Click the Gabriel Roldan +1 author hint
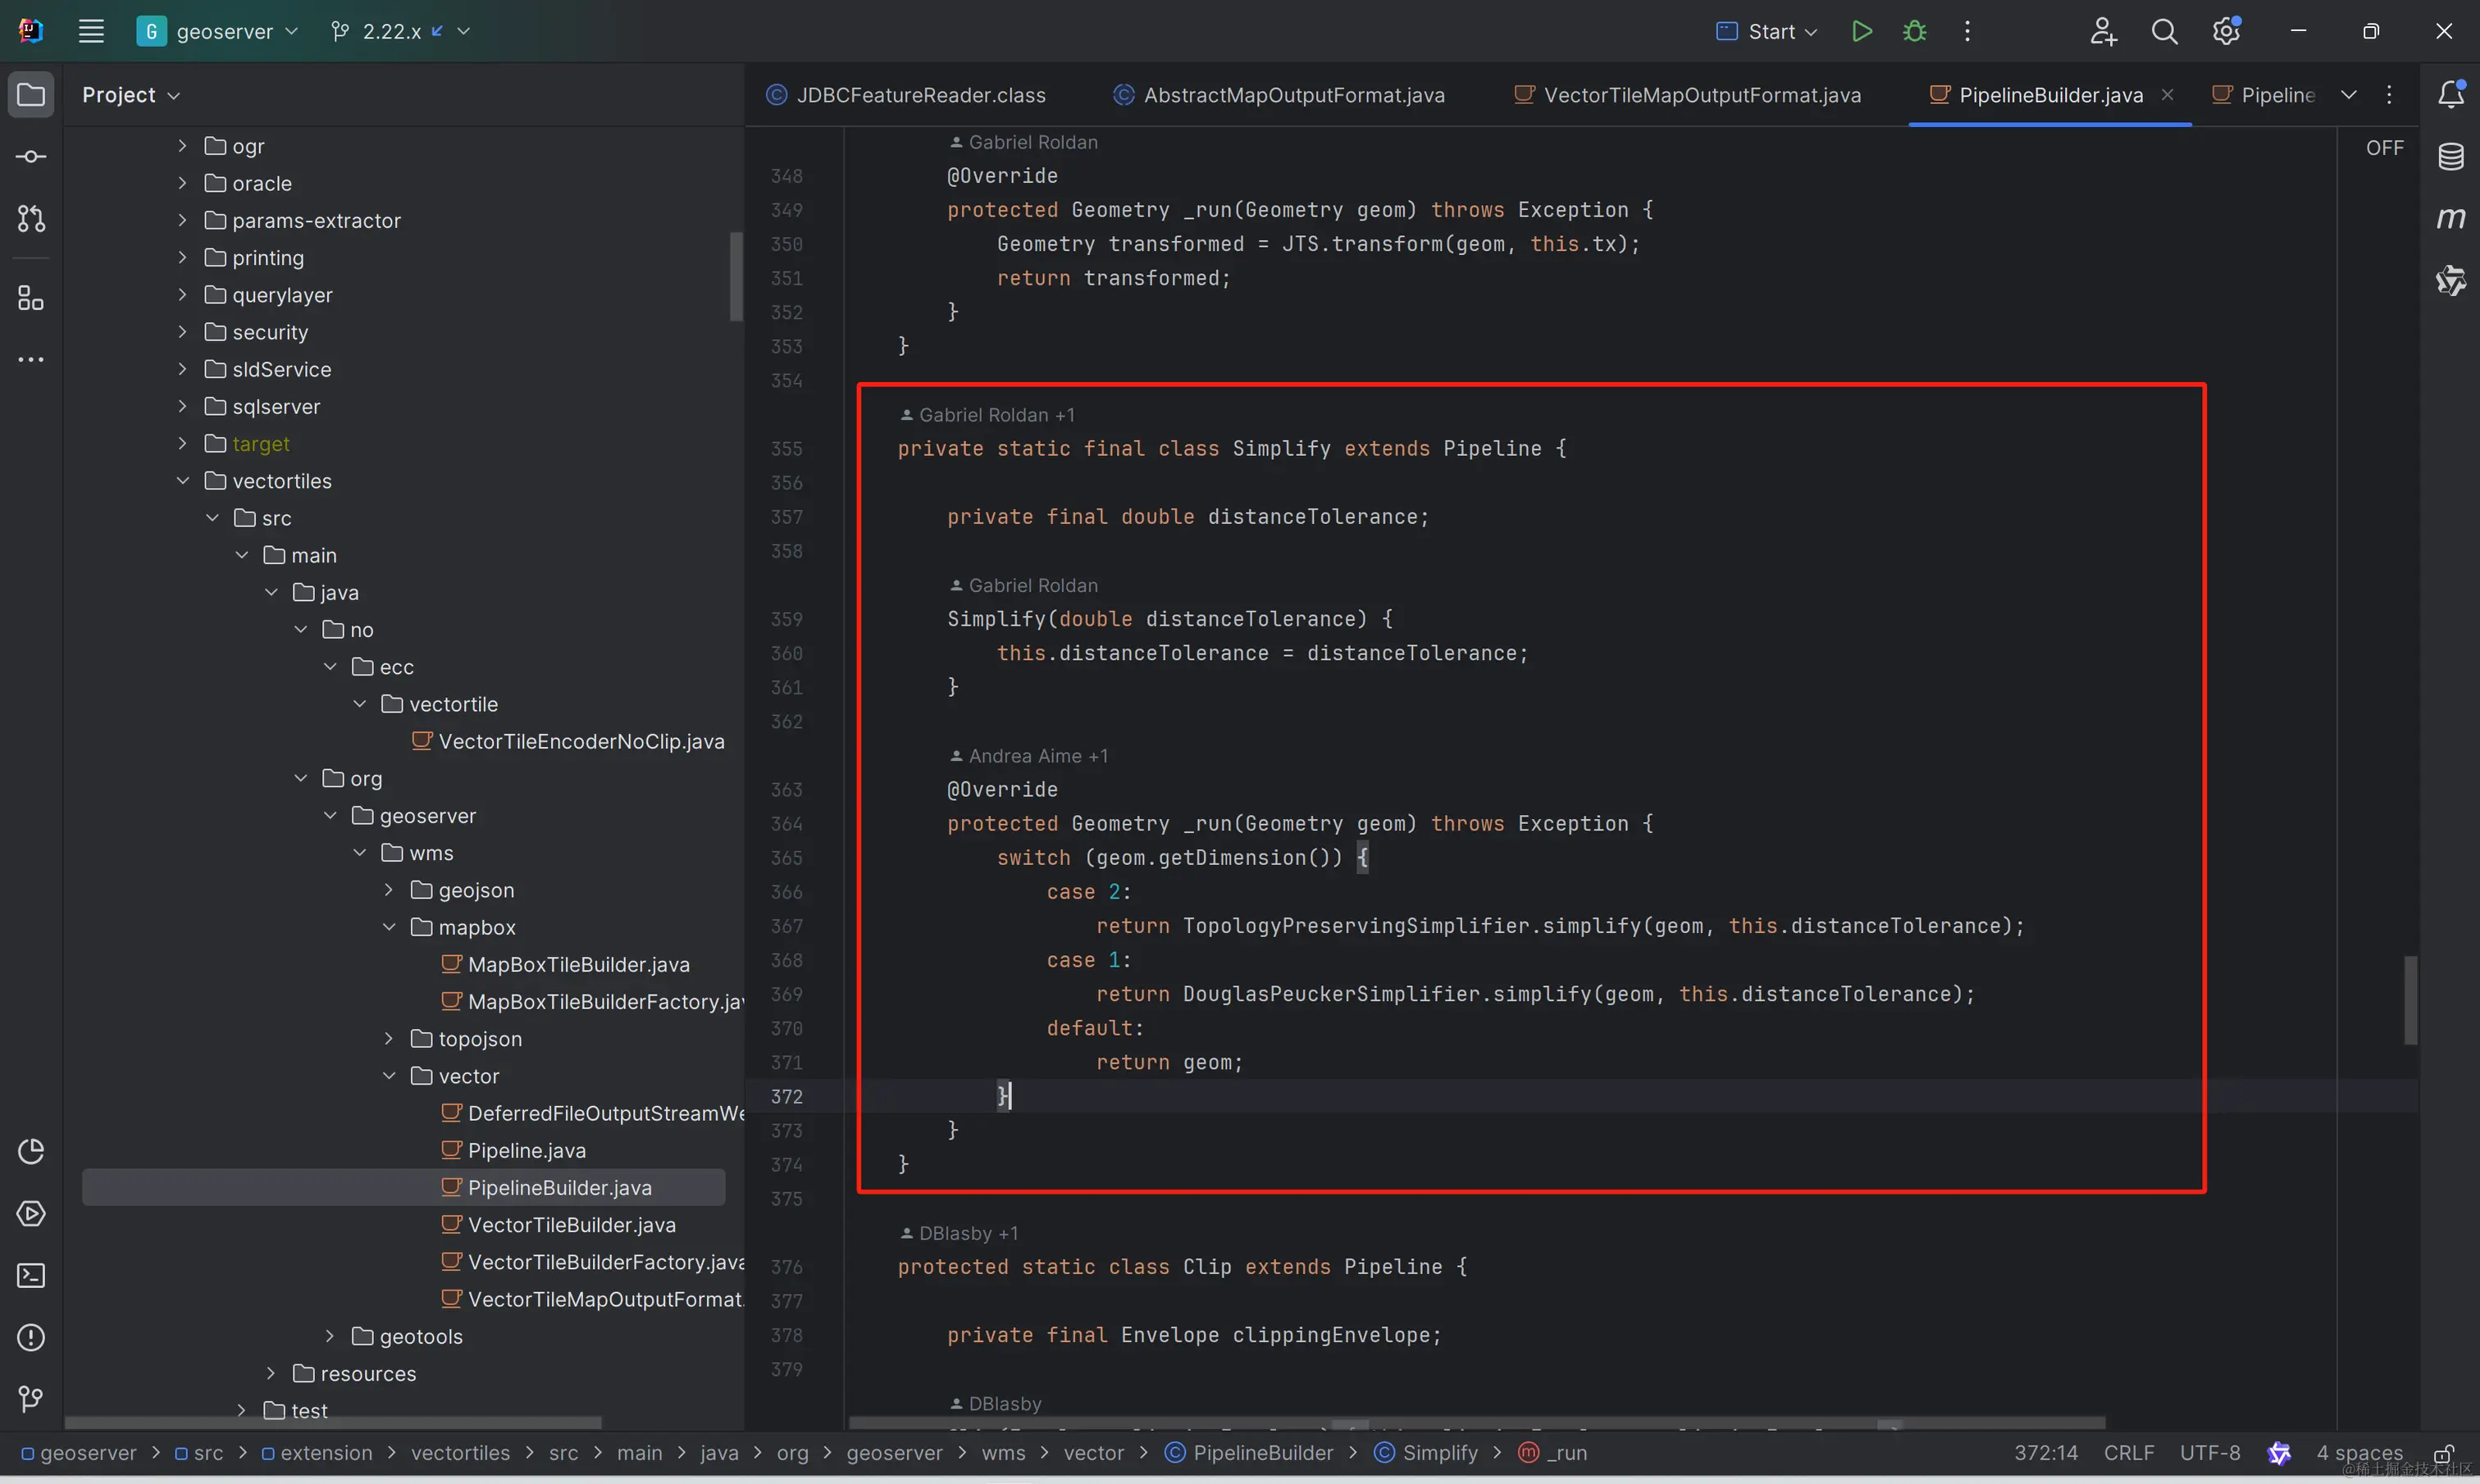 [x=987, y=415]
